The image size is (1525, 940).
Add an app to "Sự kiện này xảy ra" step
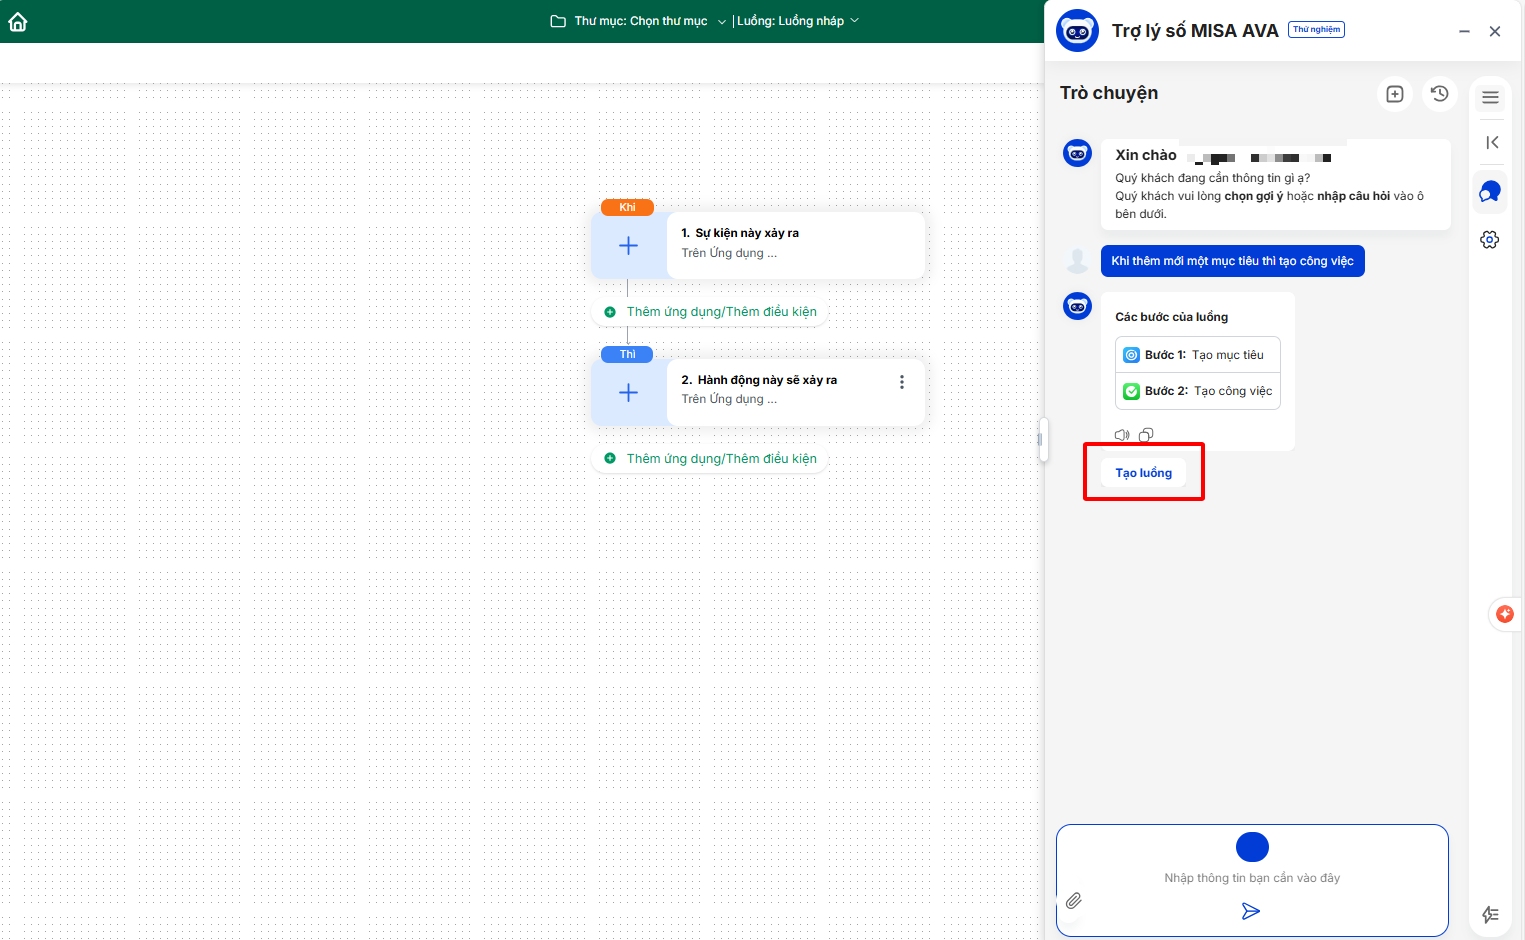pyautogui.click(x=628, y=246)
